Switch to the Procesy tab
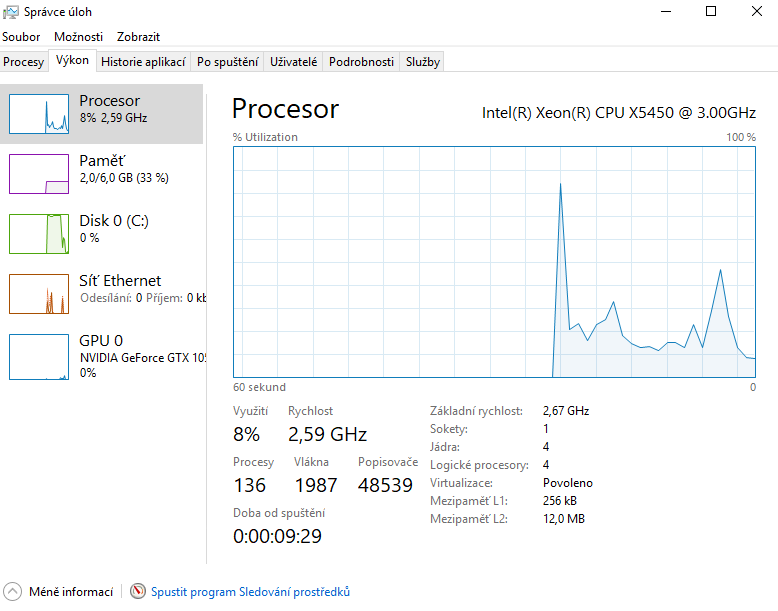The height and width of the screenshot is (611, 778). coord(24,62)
